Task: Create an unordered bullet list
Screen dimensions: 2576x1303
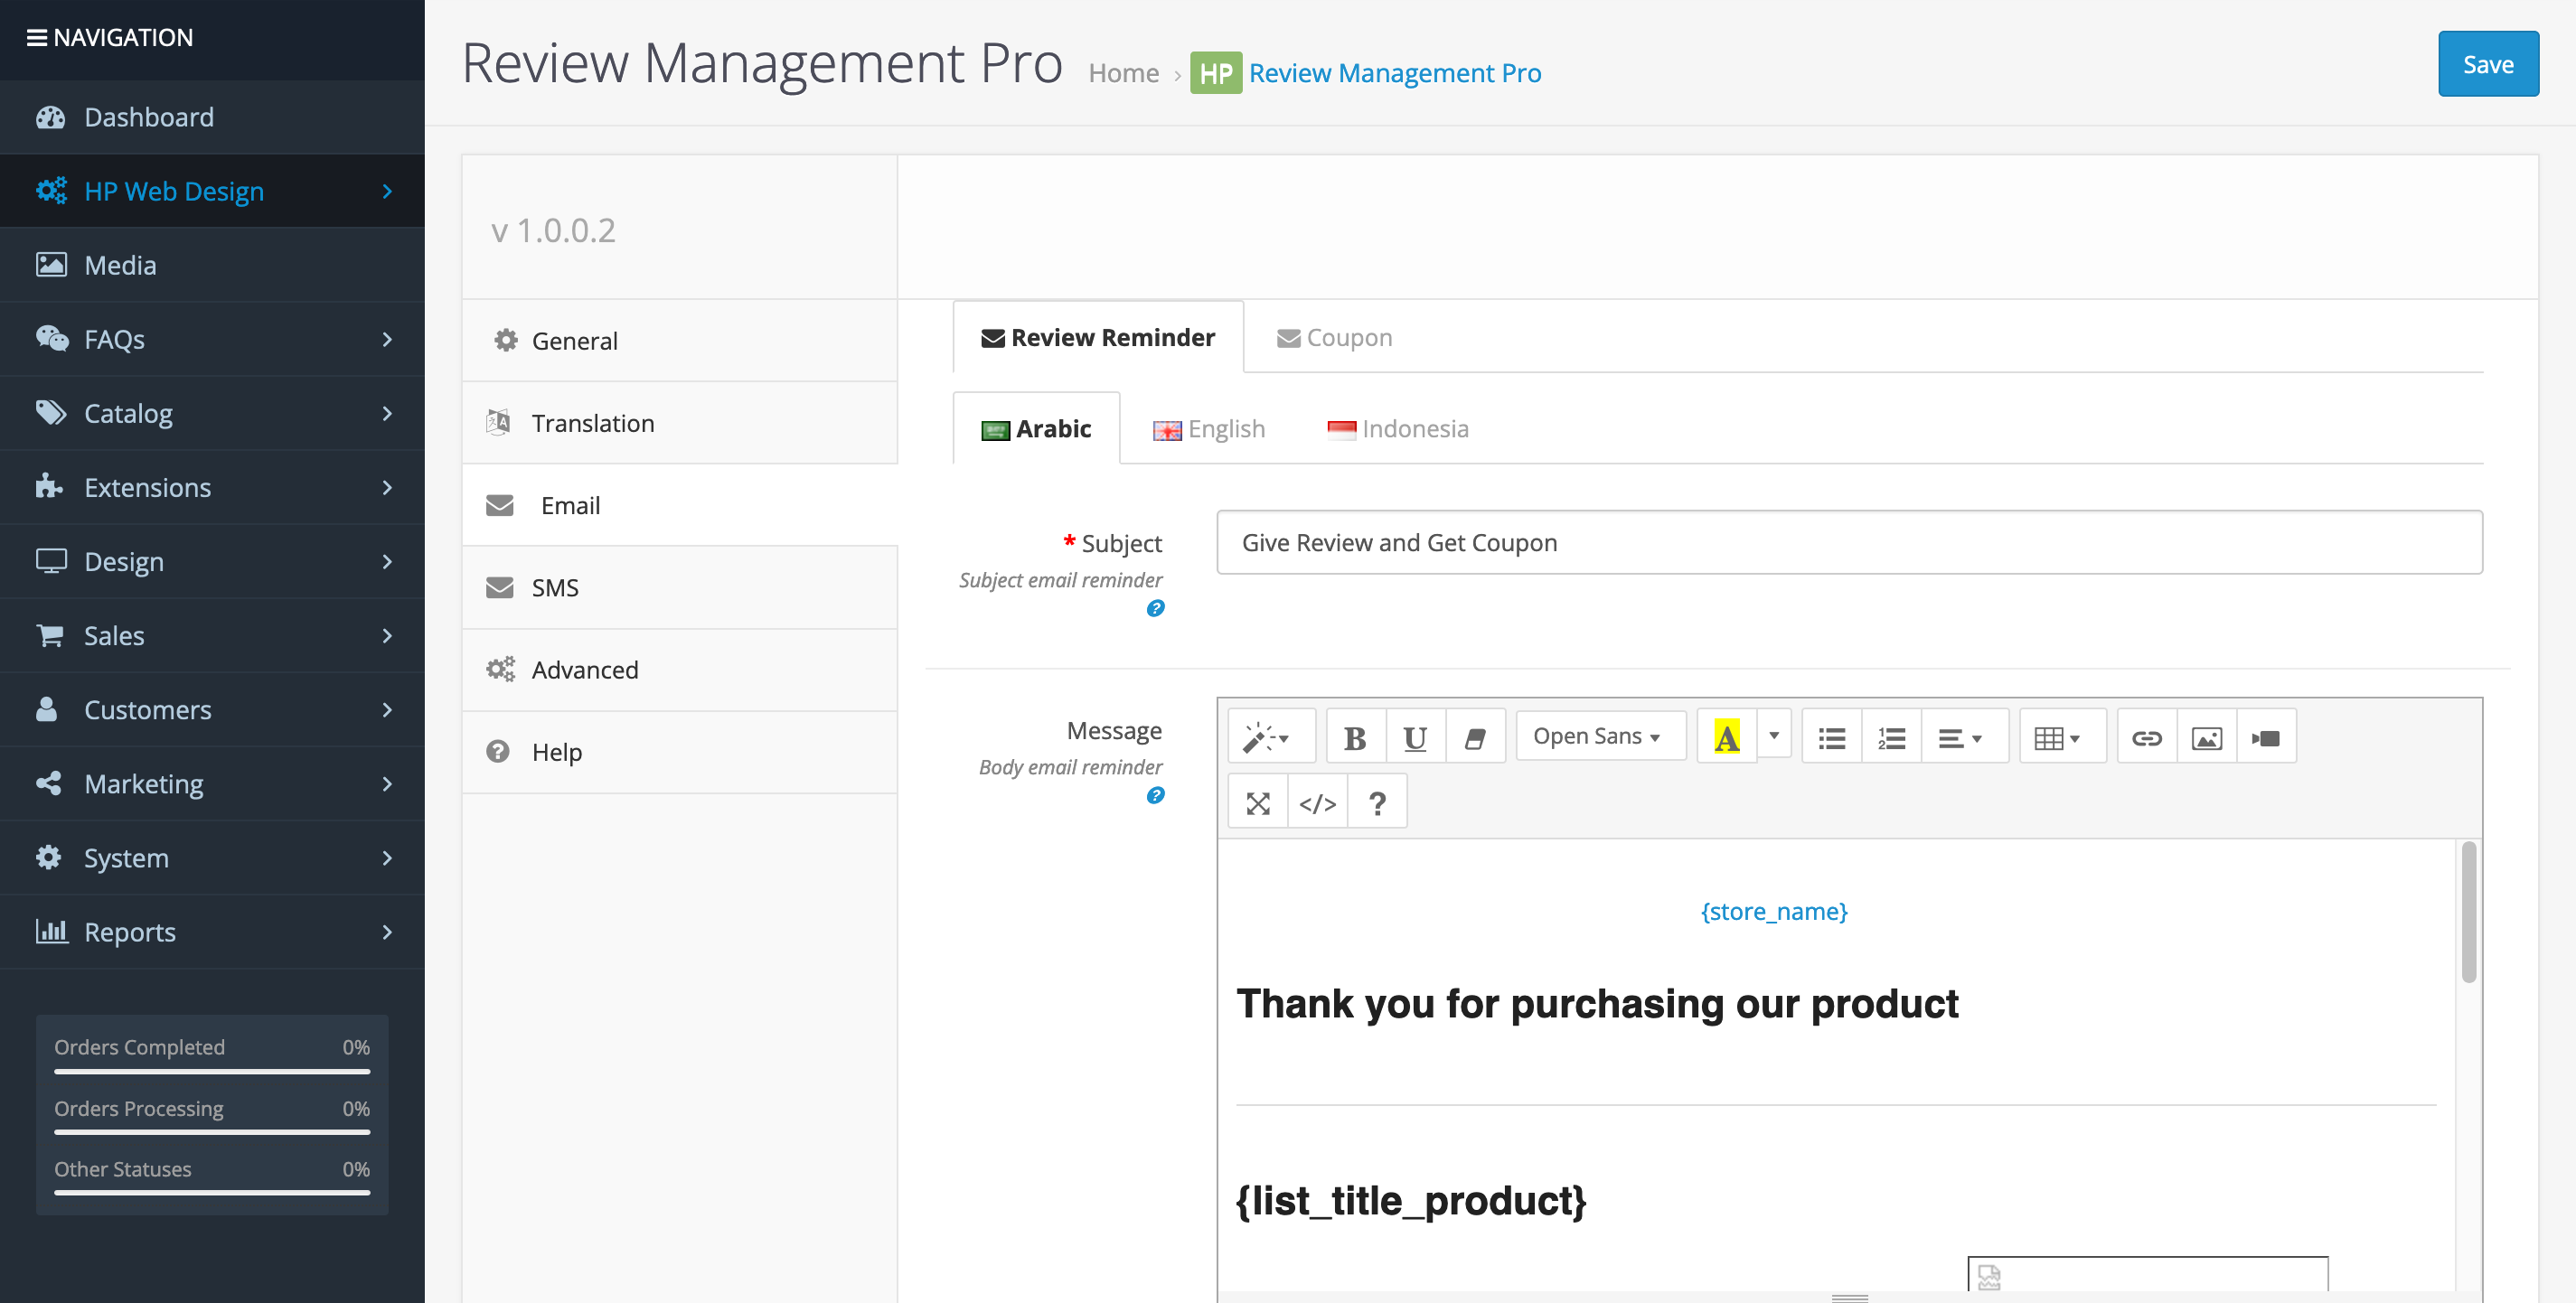Action: tap(1831, 737)
